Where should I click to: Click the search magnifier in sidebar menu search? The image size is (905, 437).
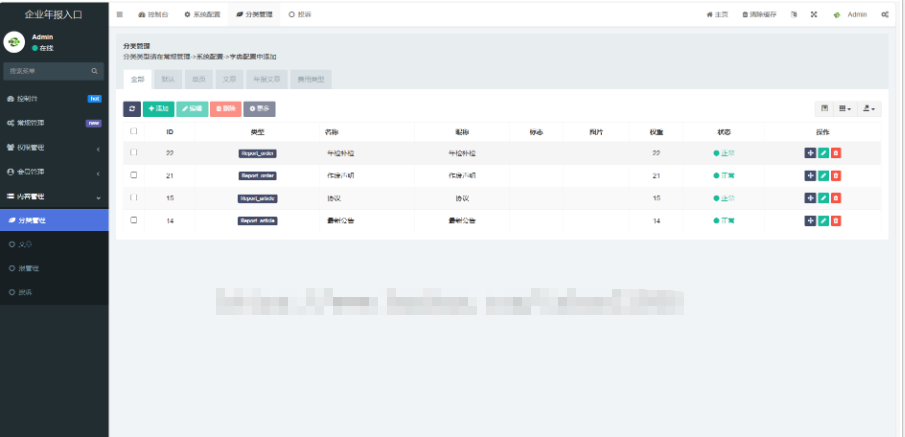pyautogui.click(x=95, y=71)
